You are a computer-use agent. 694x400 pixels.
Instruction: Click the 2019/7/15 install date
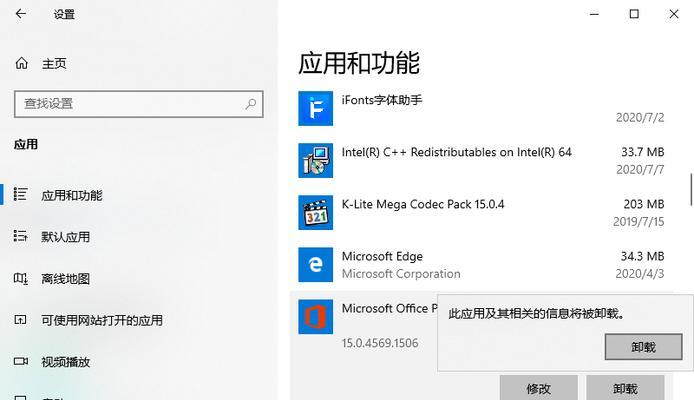coord(639,222)
